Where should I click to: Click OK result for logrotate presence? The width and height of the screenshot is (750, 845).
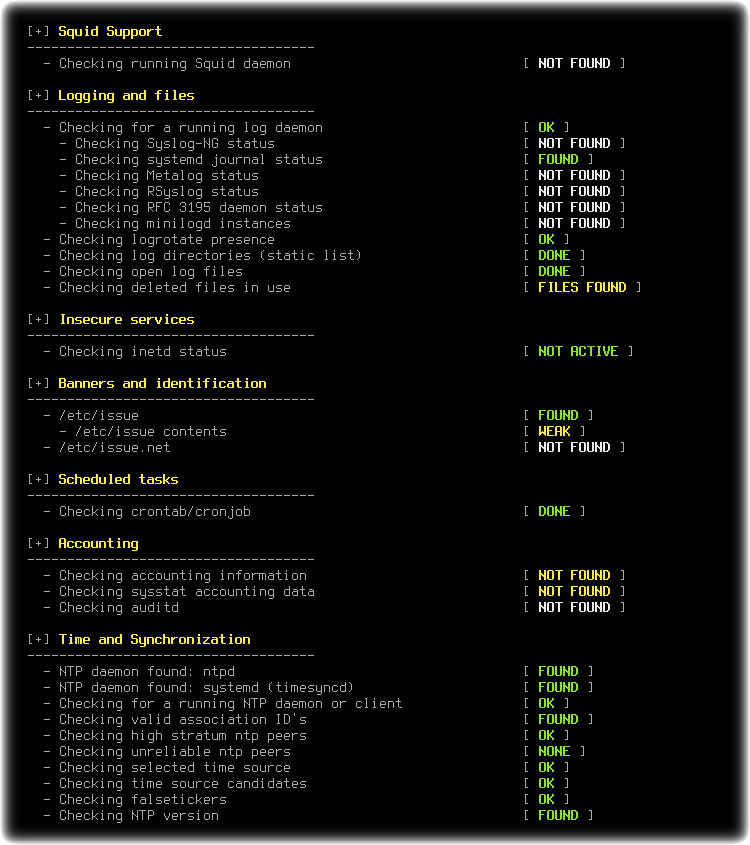546,240
